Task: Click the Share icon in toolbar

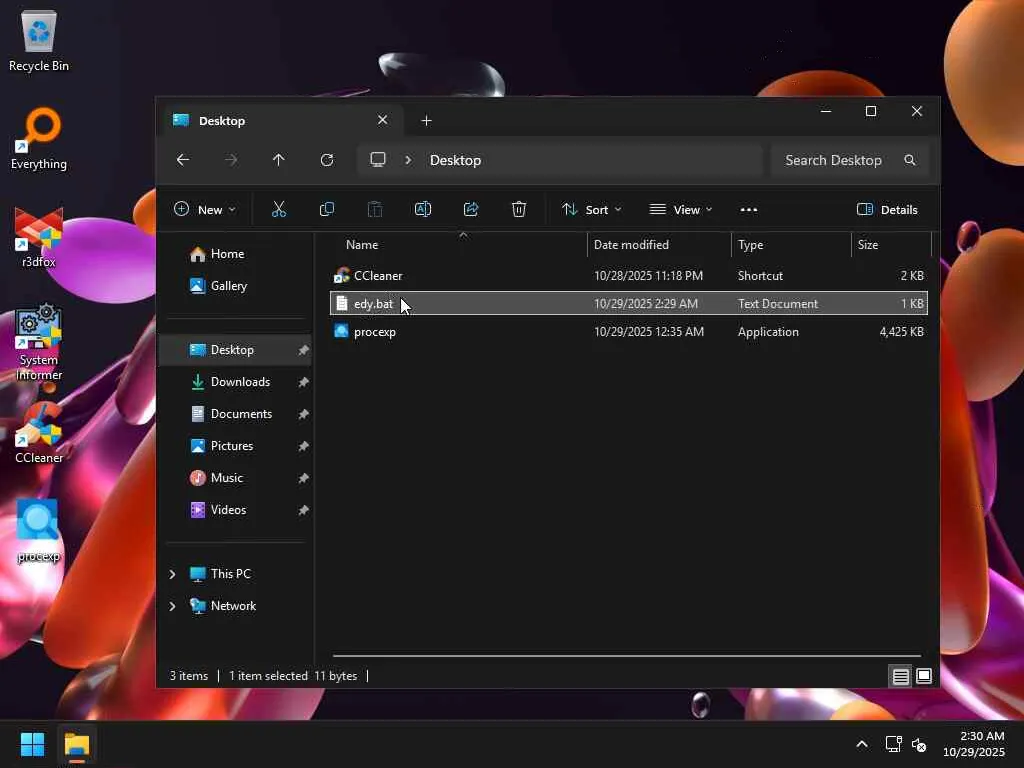Action: click(471, 209)
